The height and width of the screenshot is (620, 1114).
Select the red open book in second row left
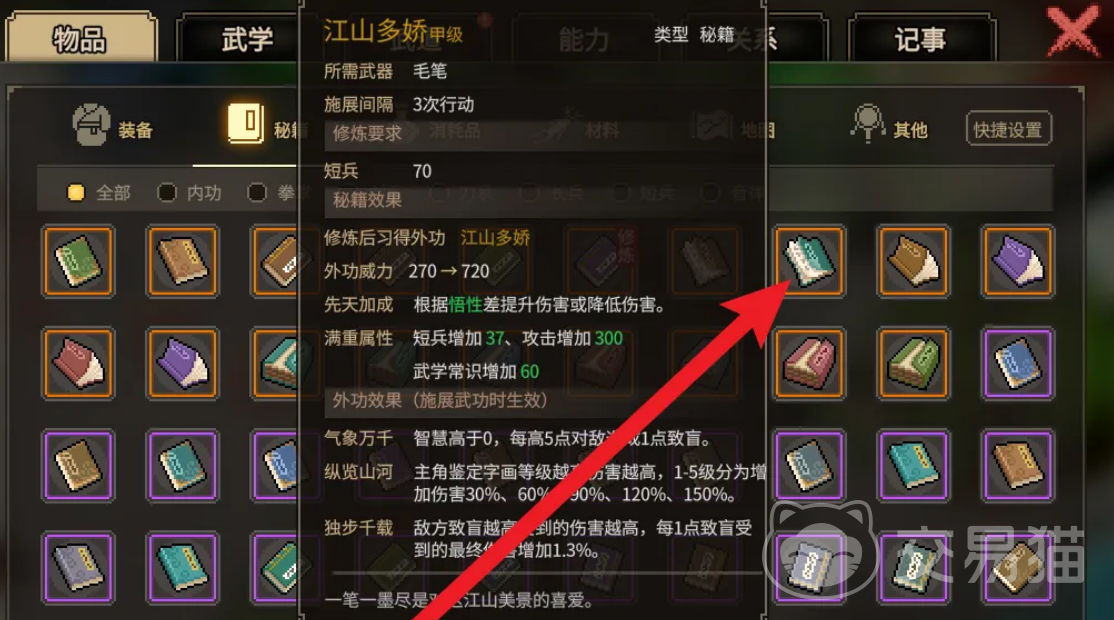tap(78, 363)
